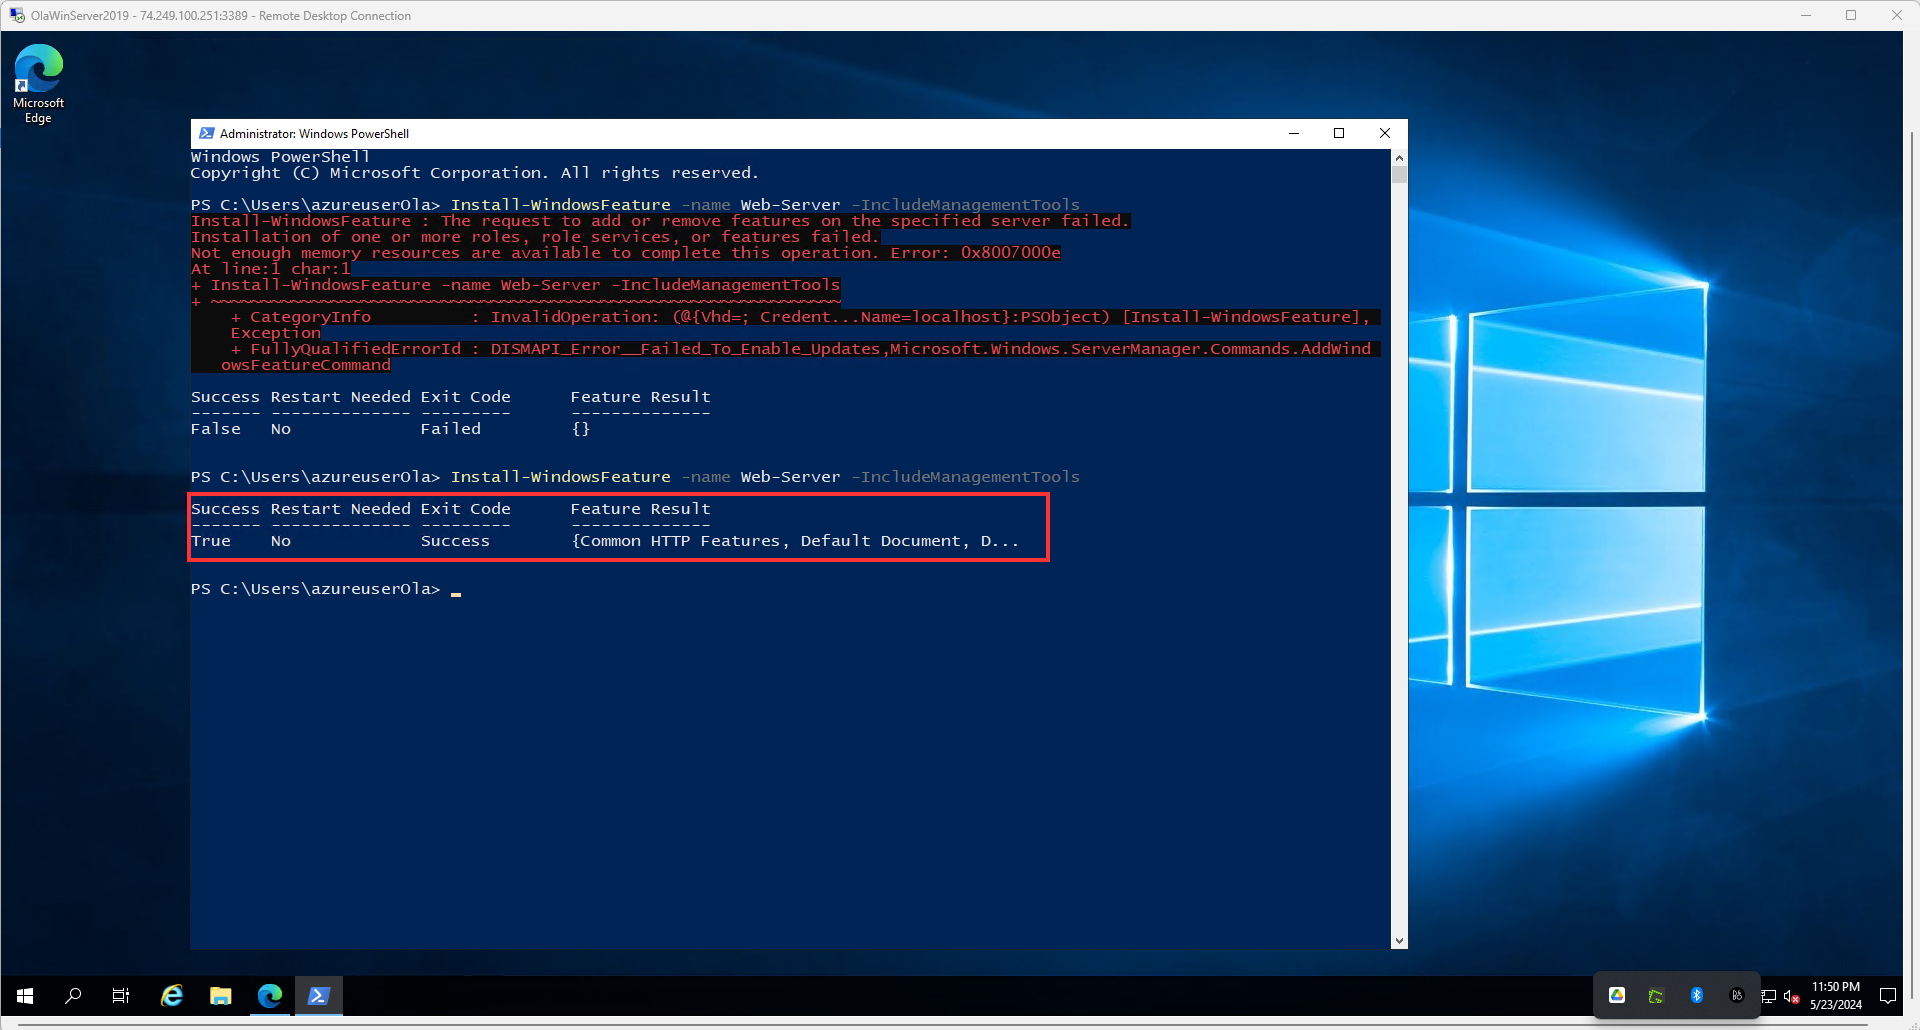Viewport: 1920px width, 1030px height.
Task: Click the empty '{}' feature result
Action: [x=581, y=429]
